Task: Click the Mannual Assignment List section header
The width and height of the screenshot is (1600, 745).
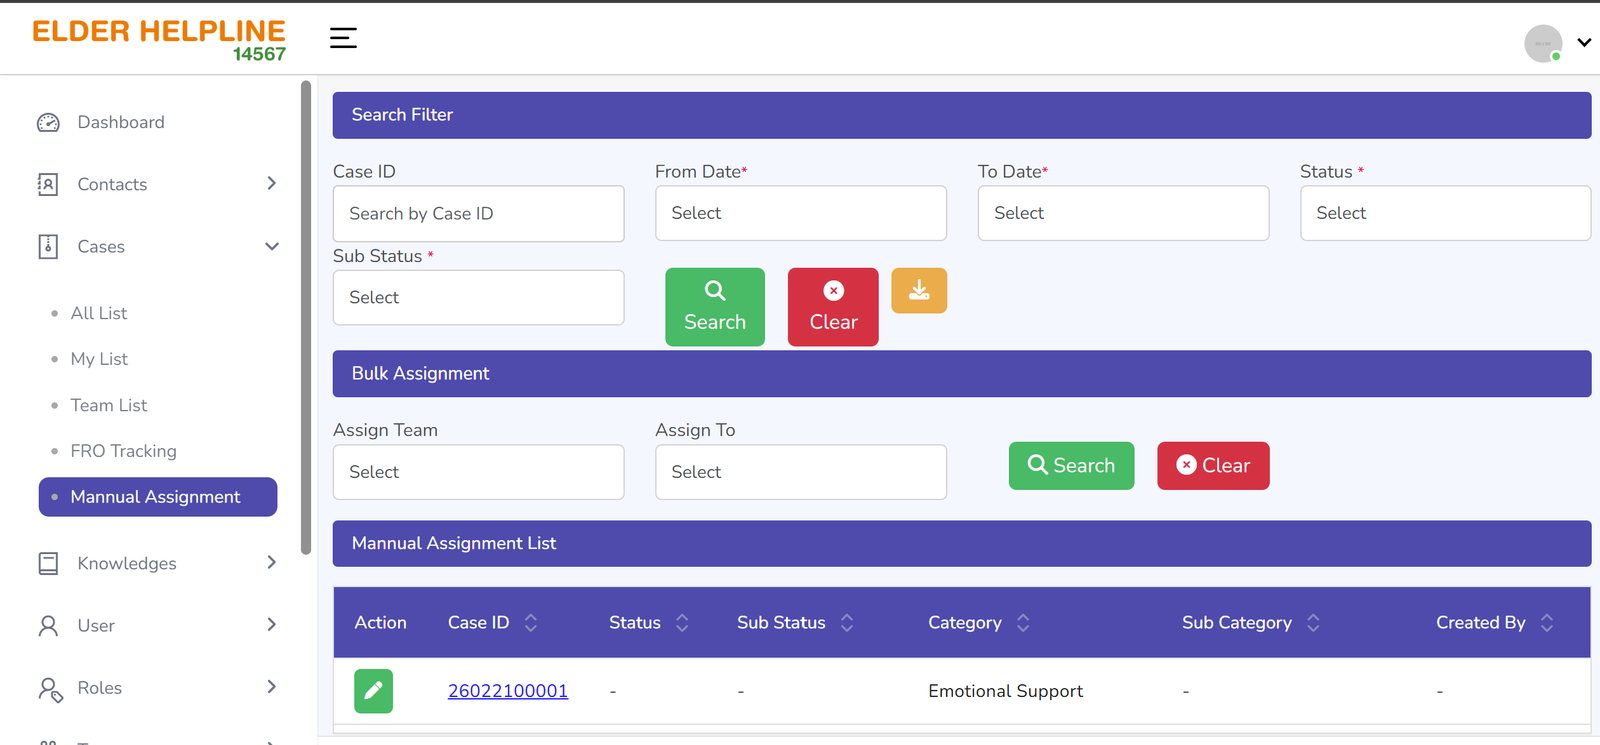Action: (x=962, y=543)
